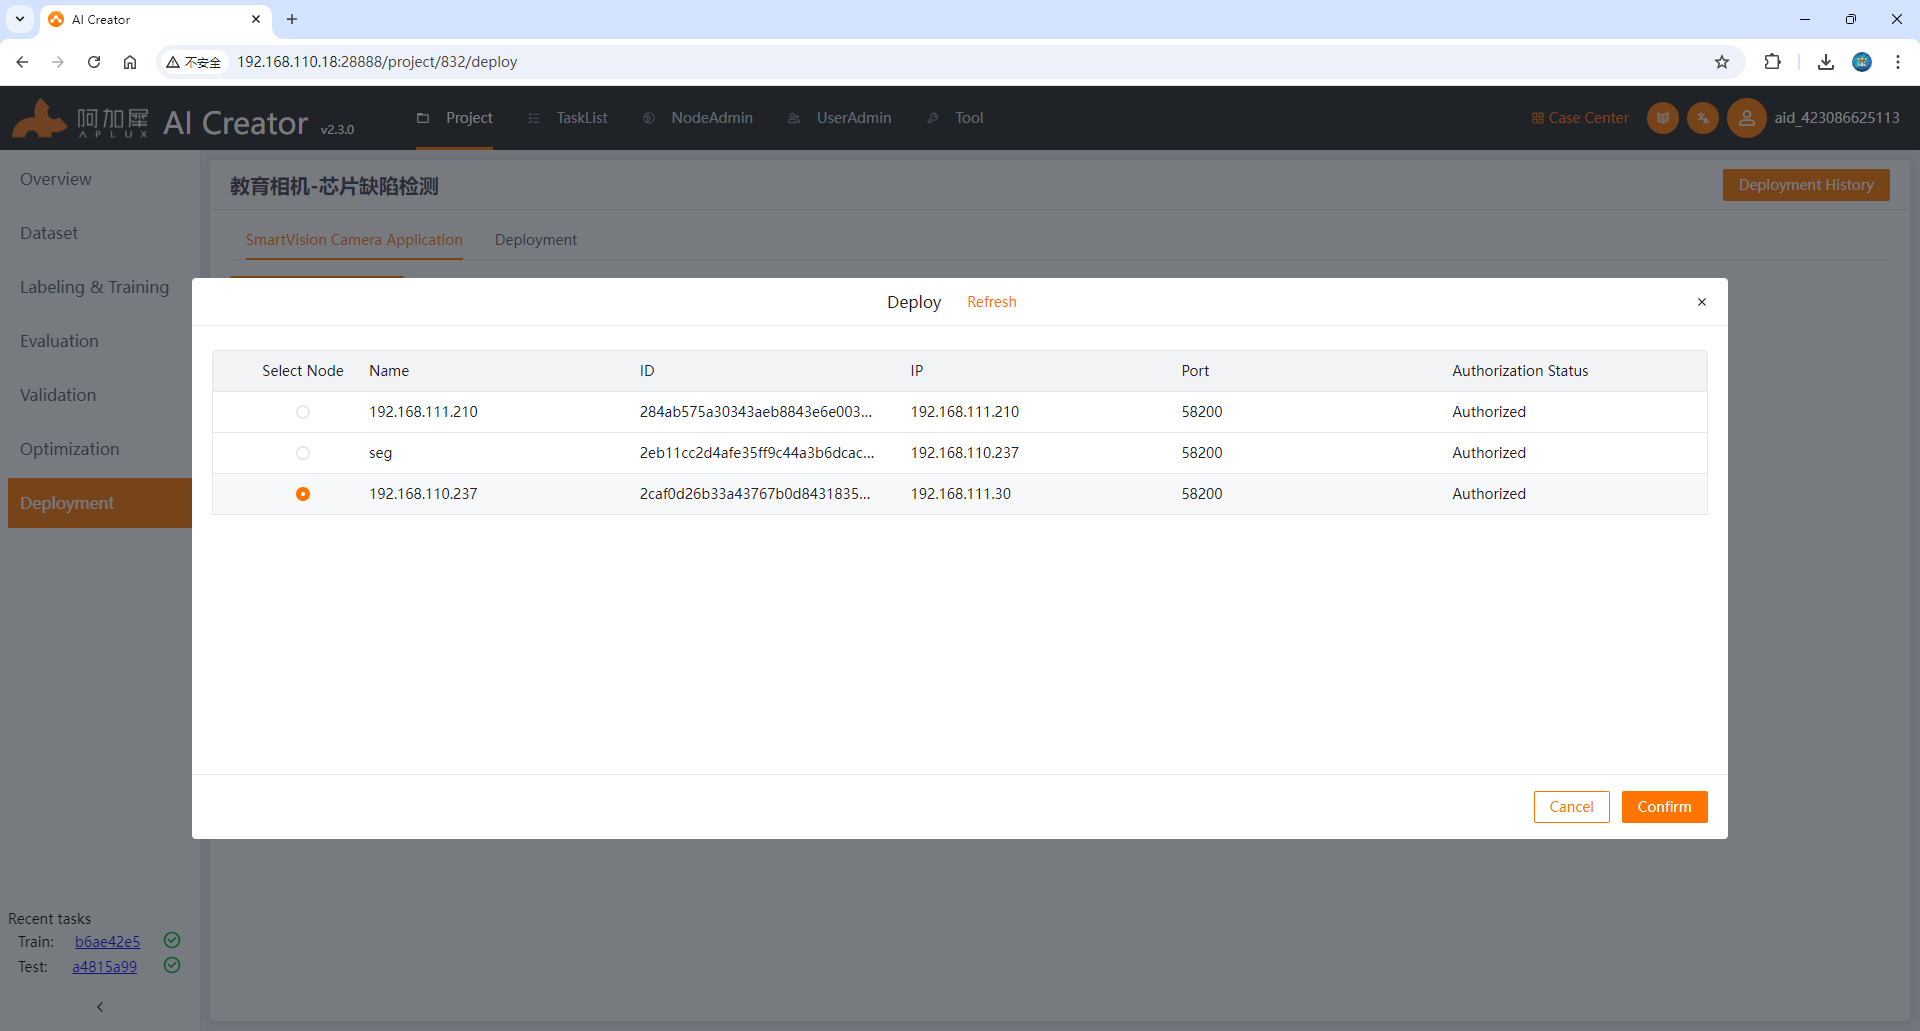Open the browser three-dot menu
Screen dimensions: 1920x1031
point(1898,62)
